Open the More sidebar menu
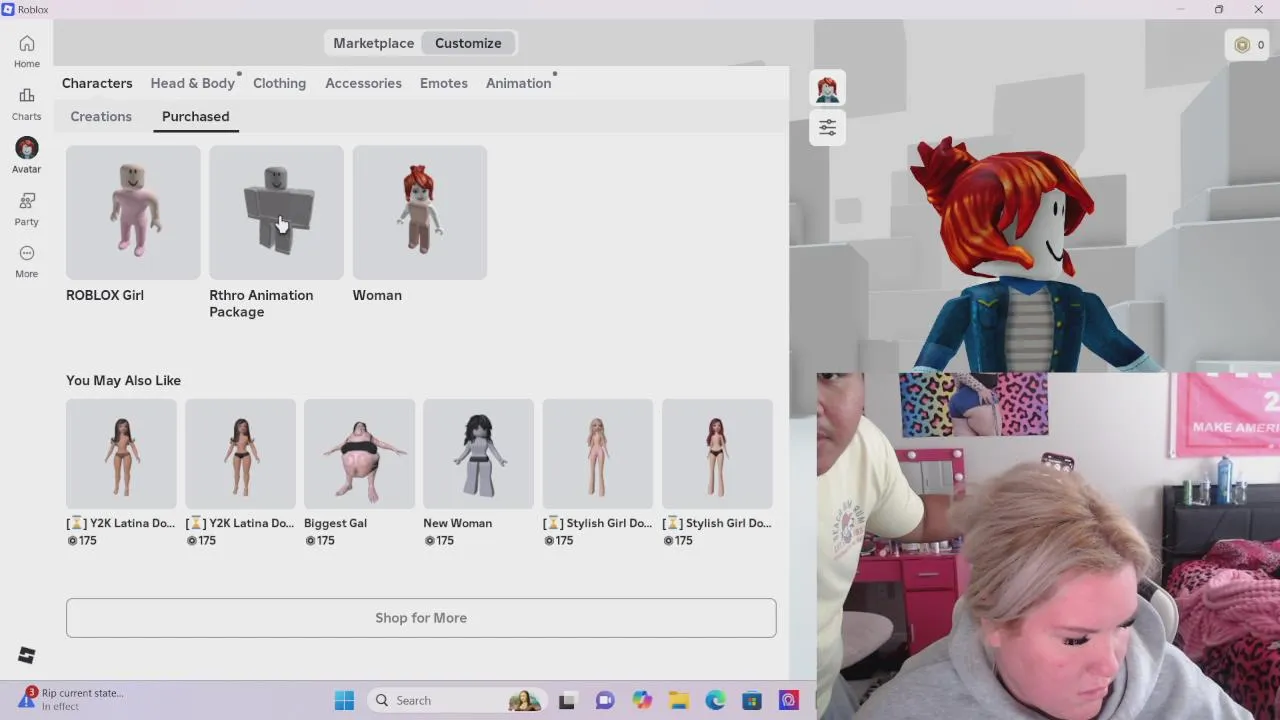Screen dimensions: 1280x720 tap(27, 261)
